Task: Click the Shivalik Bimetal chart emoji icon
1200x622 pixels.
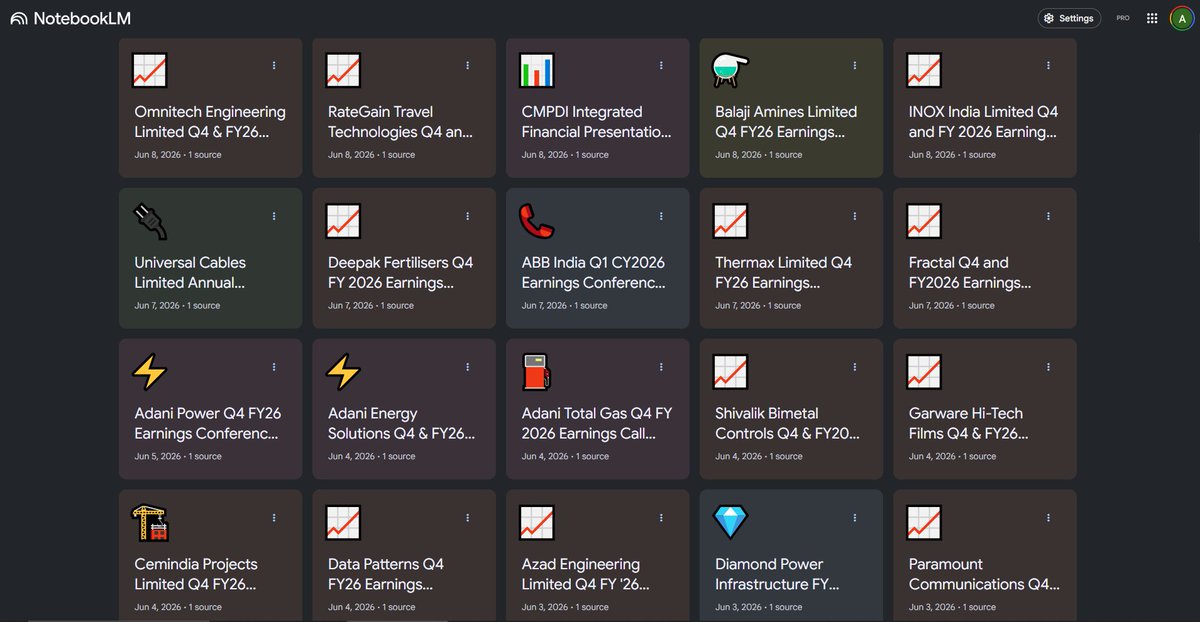Action: [x=730, y=372]
